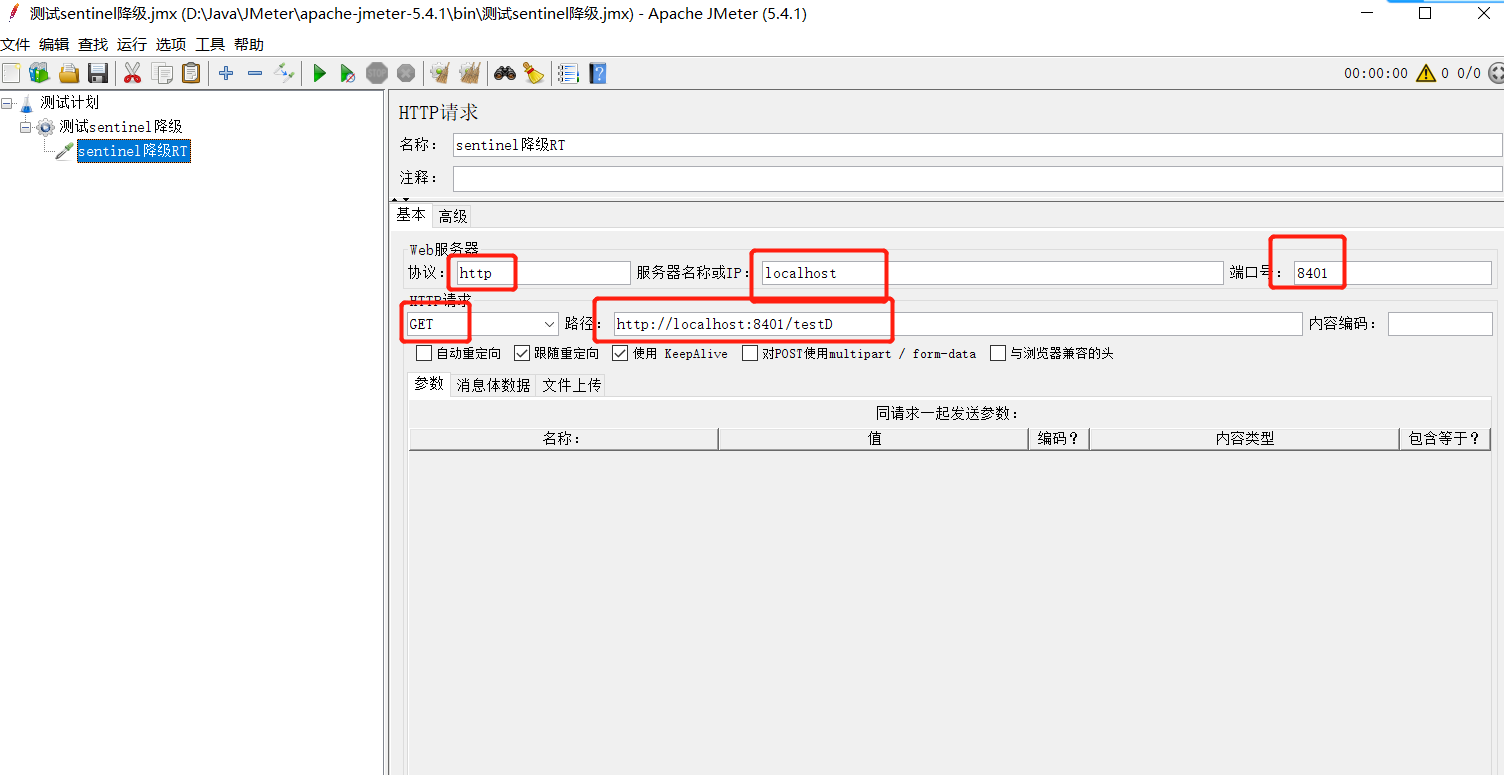Open the 选项 menu
Viewport: 1504px width, 775px height.
pos(171,44)
